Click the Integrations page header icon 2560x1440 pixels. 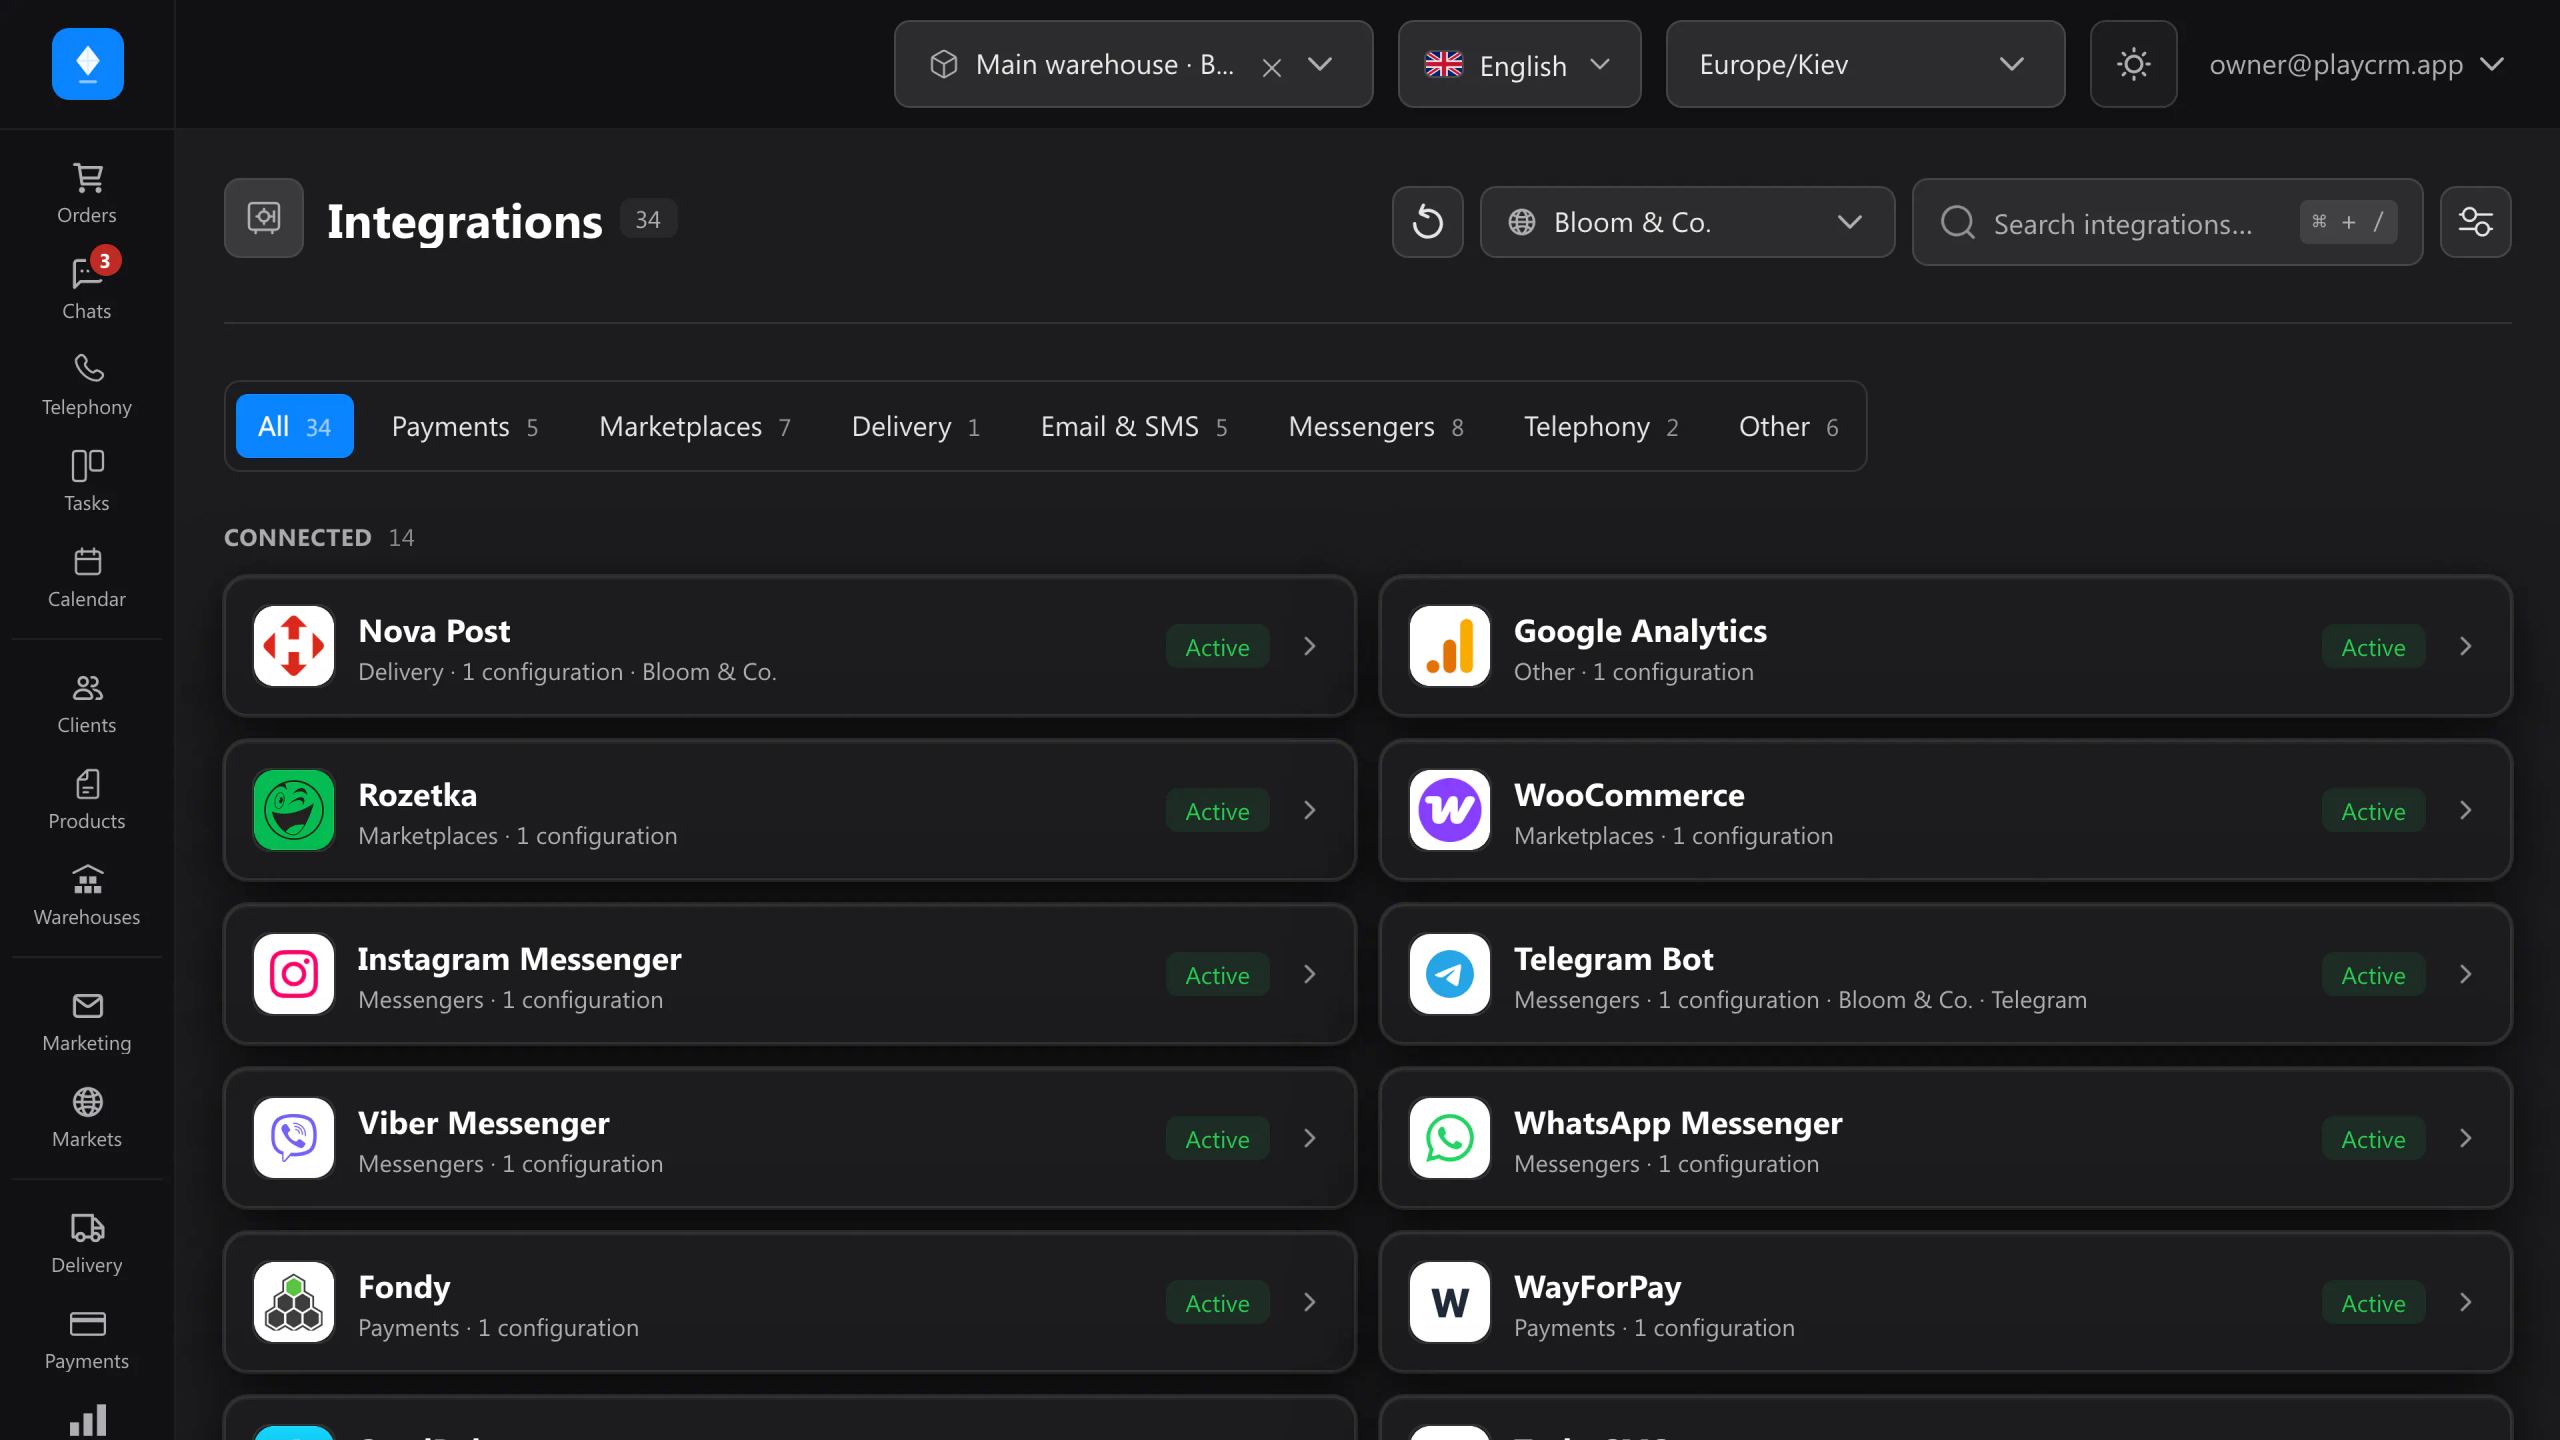tap(264, 218)
